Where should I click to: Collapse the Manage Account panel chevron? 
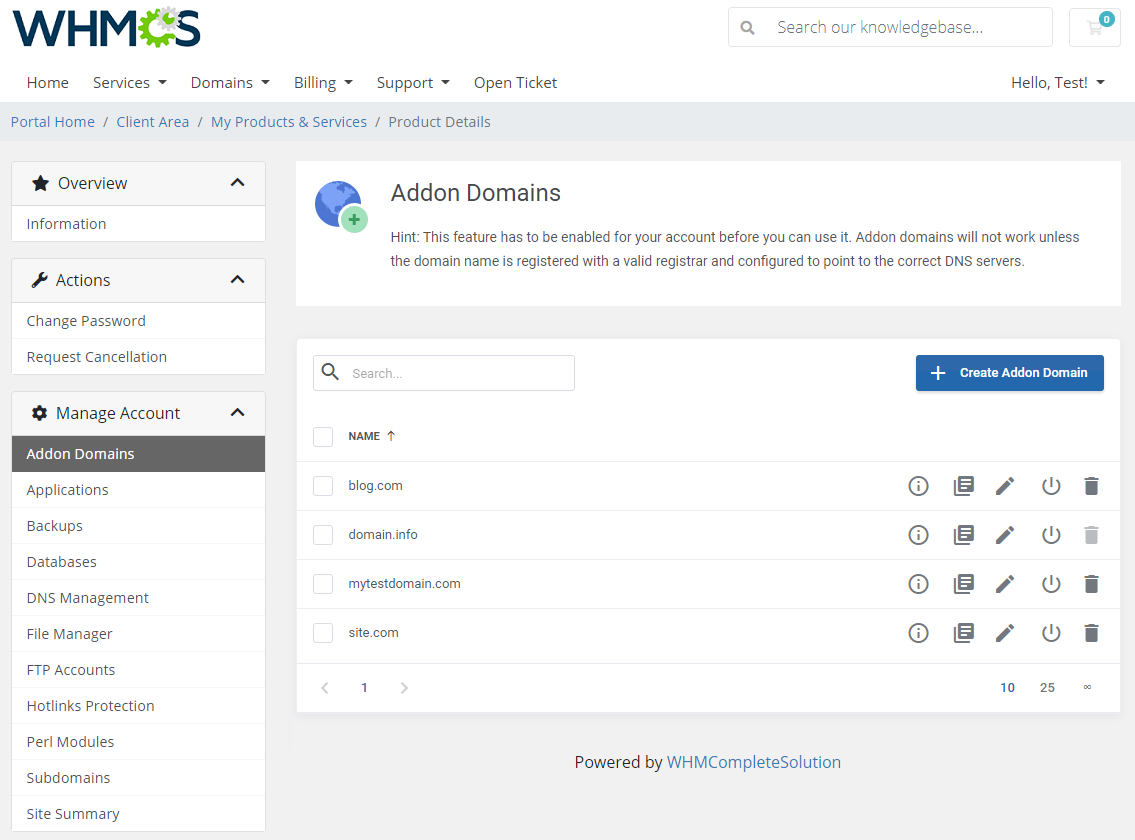[237, 413]
